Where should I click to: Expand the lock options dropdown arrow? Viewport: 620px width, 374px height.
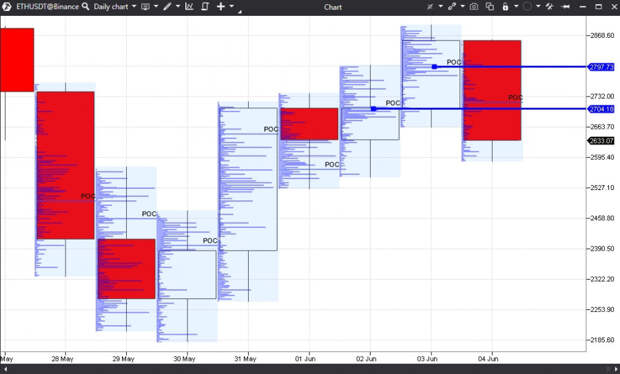(516, 6)
